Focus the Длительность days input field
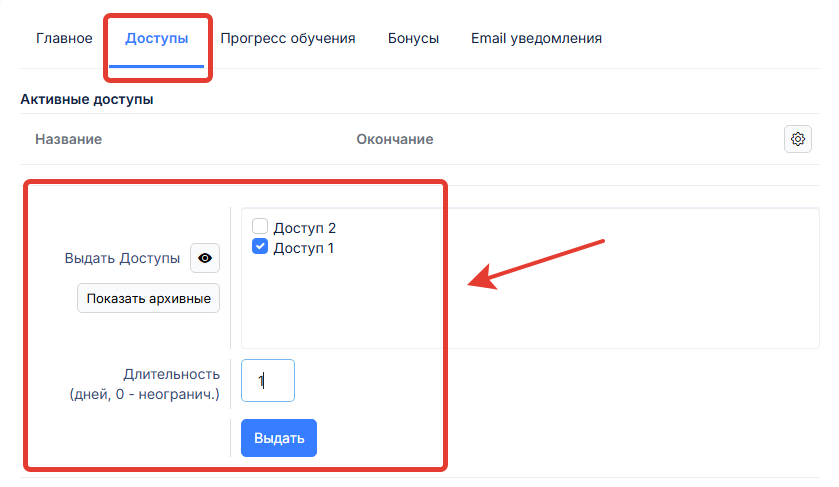Screen dimensions: 839x487 [x=268, y=380]
